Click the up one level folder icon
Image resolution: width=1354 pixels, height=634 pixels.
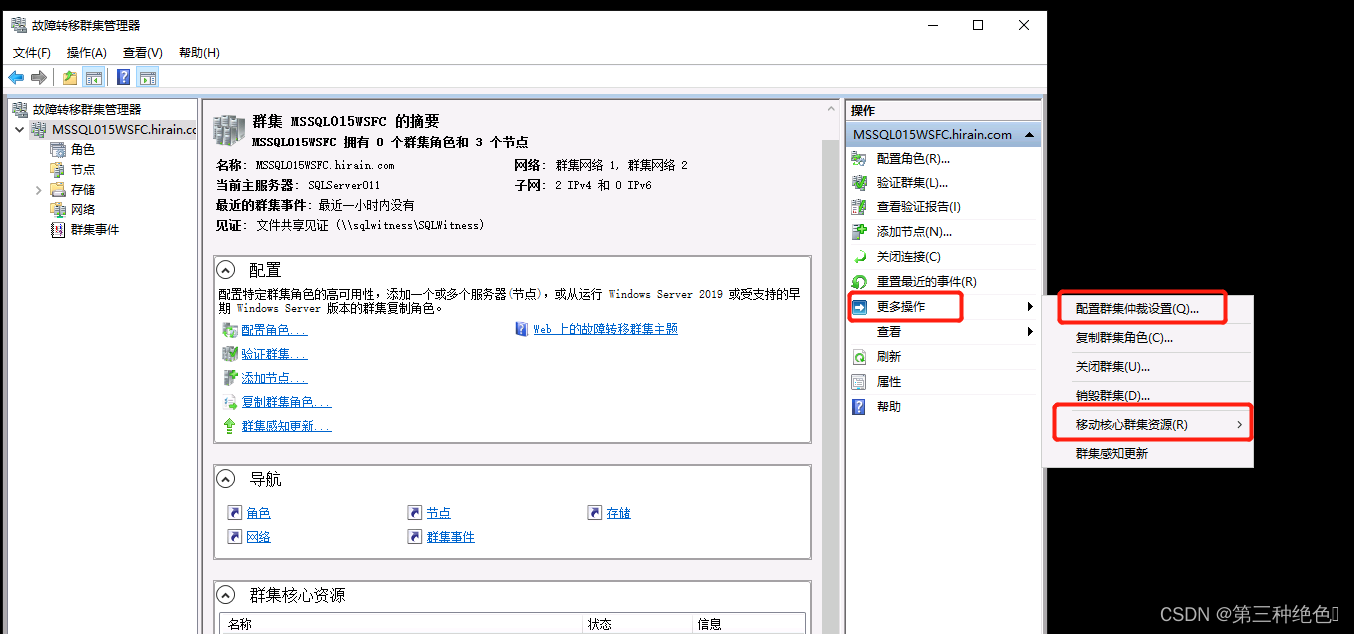70,77
